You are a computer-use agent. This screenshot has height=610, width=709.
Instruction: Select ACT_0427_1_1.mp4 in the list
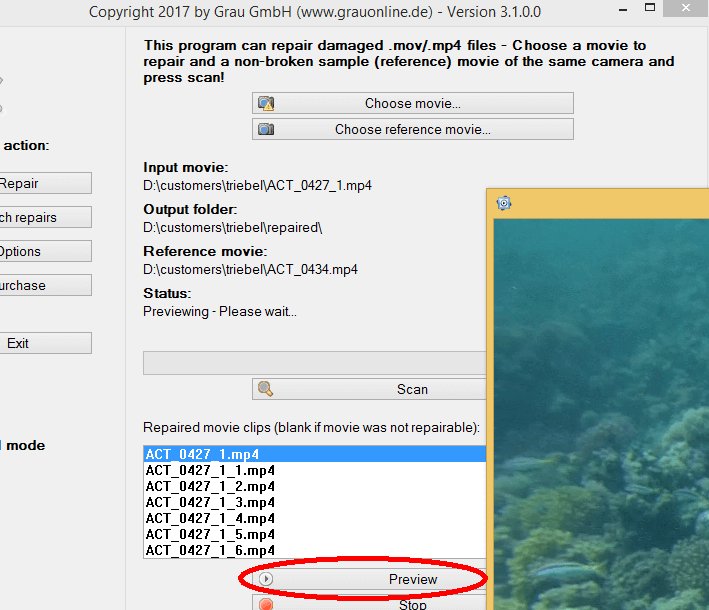tap(315, 470)
